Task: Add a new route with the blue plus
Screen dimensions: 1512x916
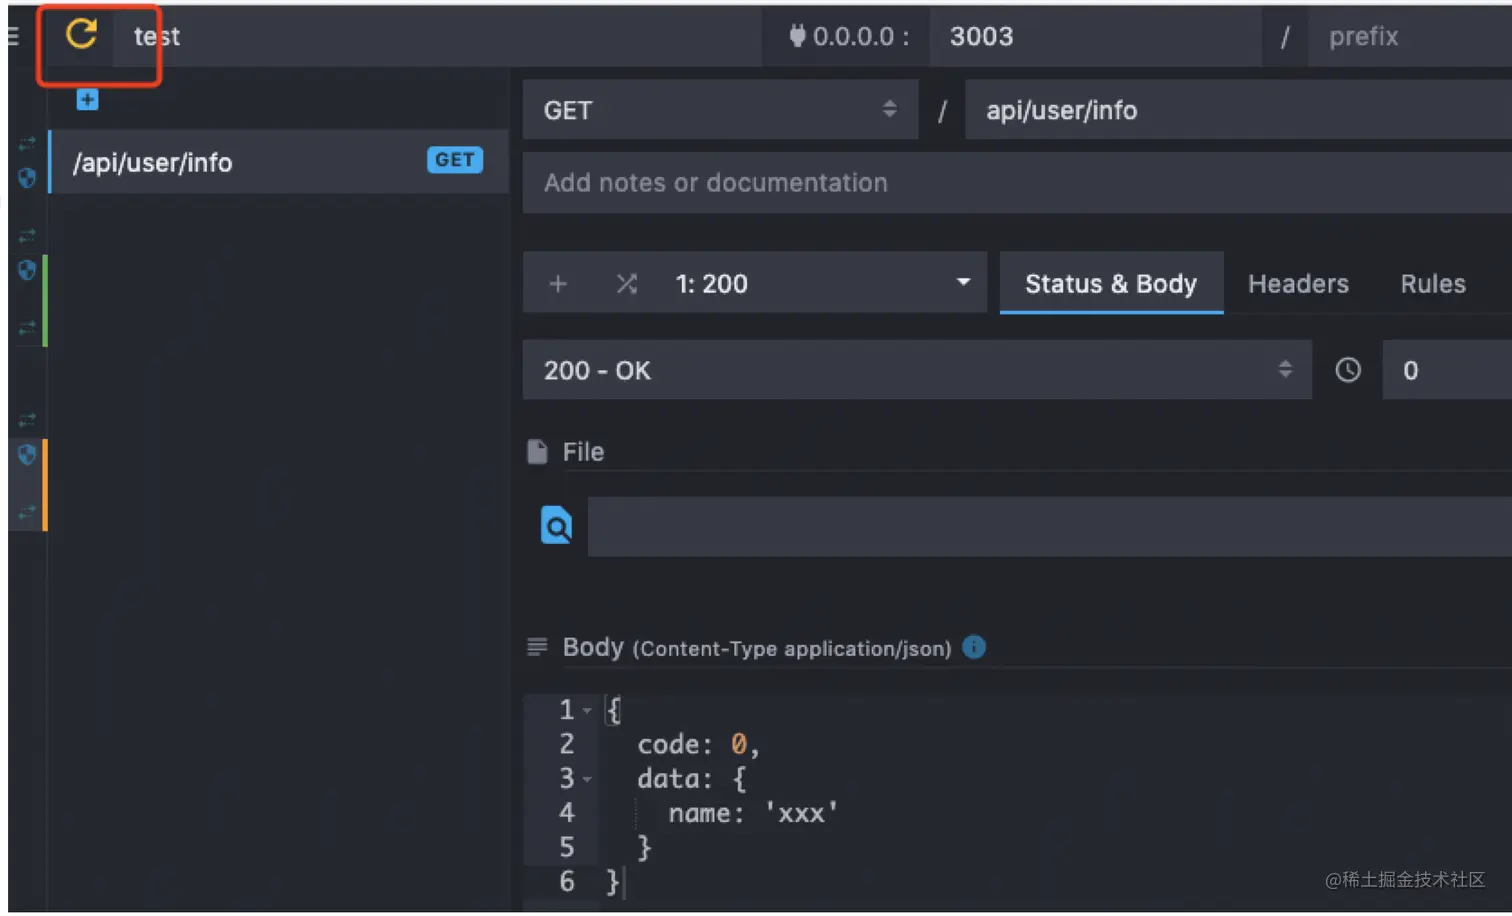Action: (87, 99)
